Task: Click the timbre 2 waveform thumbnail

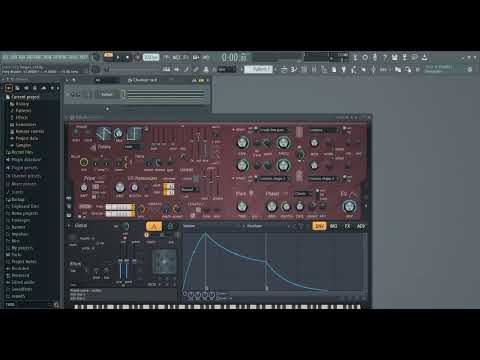Action: 134,134
